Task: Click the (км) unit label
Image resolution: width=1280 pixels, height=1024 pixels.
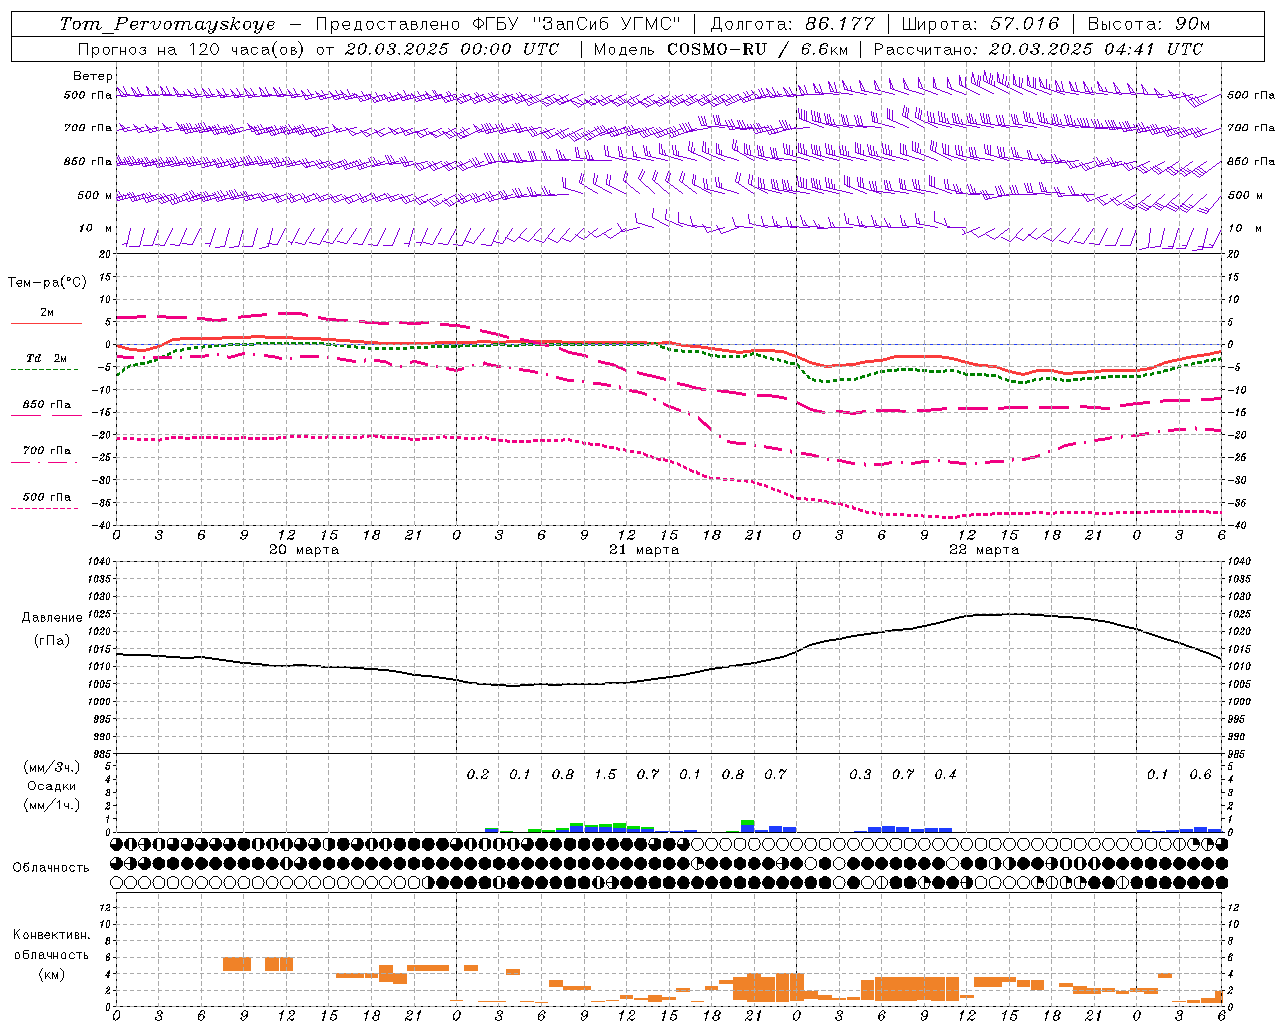Action: click(52, 974)
